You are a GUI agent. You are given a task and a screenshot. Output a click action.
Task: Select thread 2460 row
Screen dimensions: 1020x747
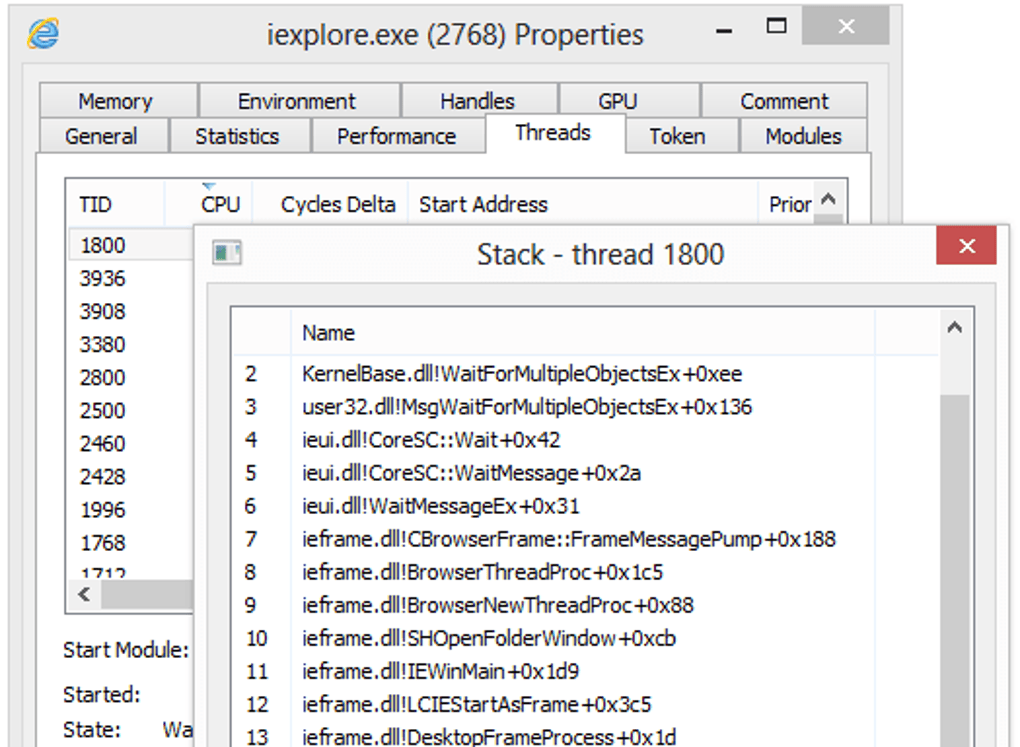click(x=130, y=443)
